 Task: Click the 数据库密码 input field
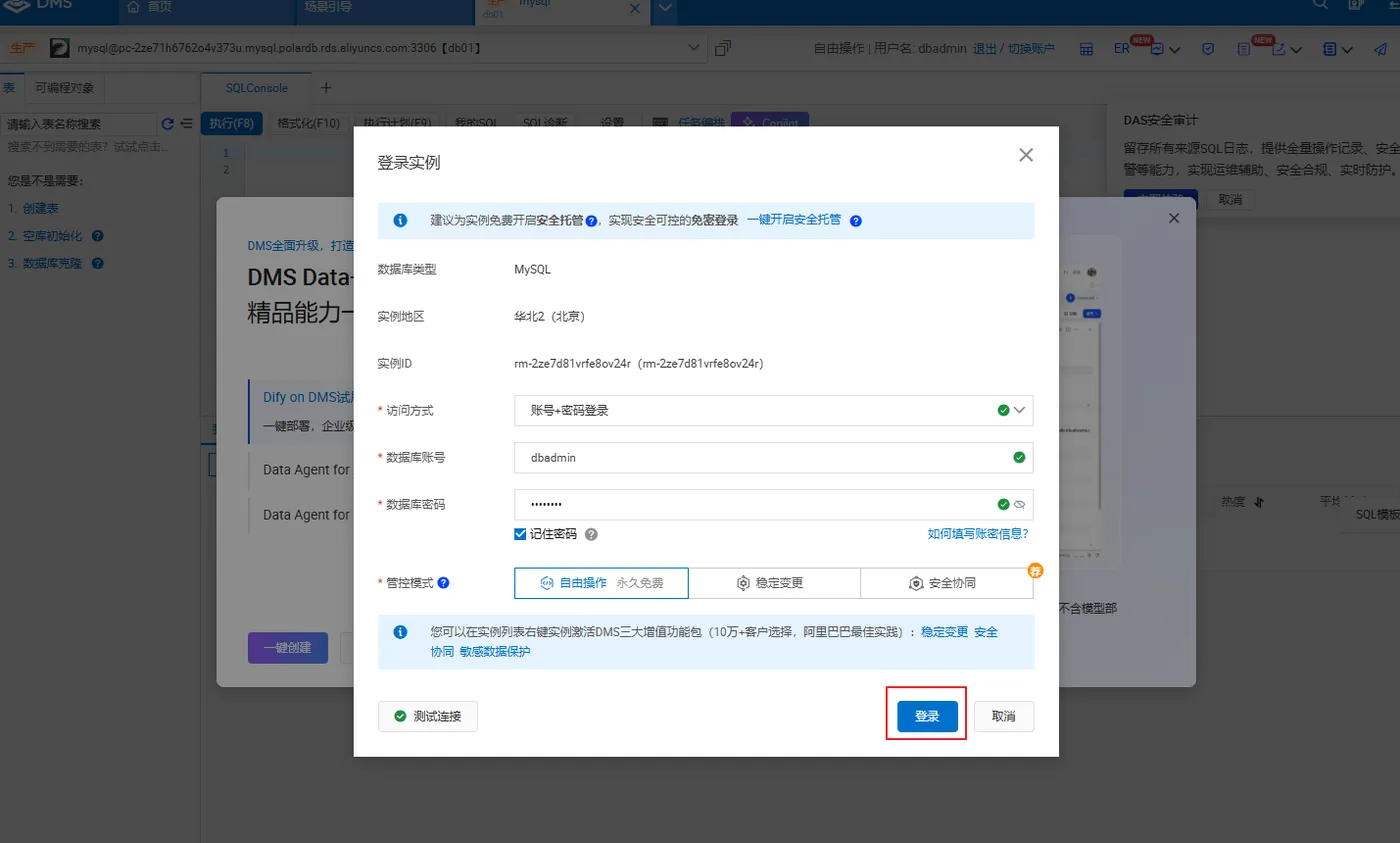pyautogui.click(x=773, y=504)
